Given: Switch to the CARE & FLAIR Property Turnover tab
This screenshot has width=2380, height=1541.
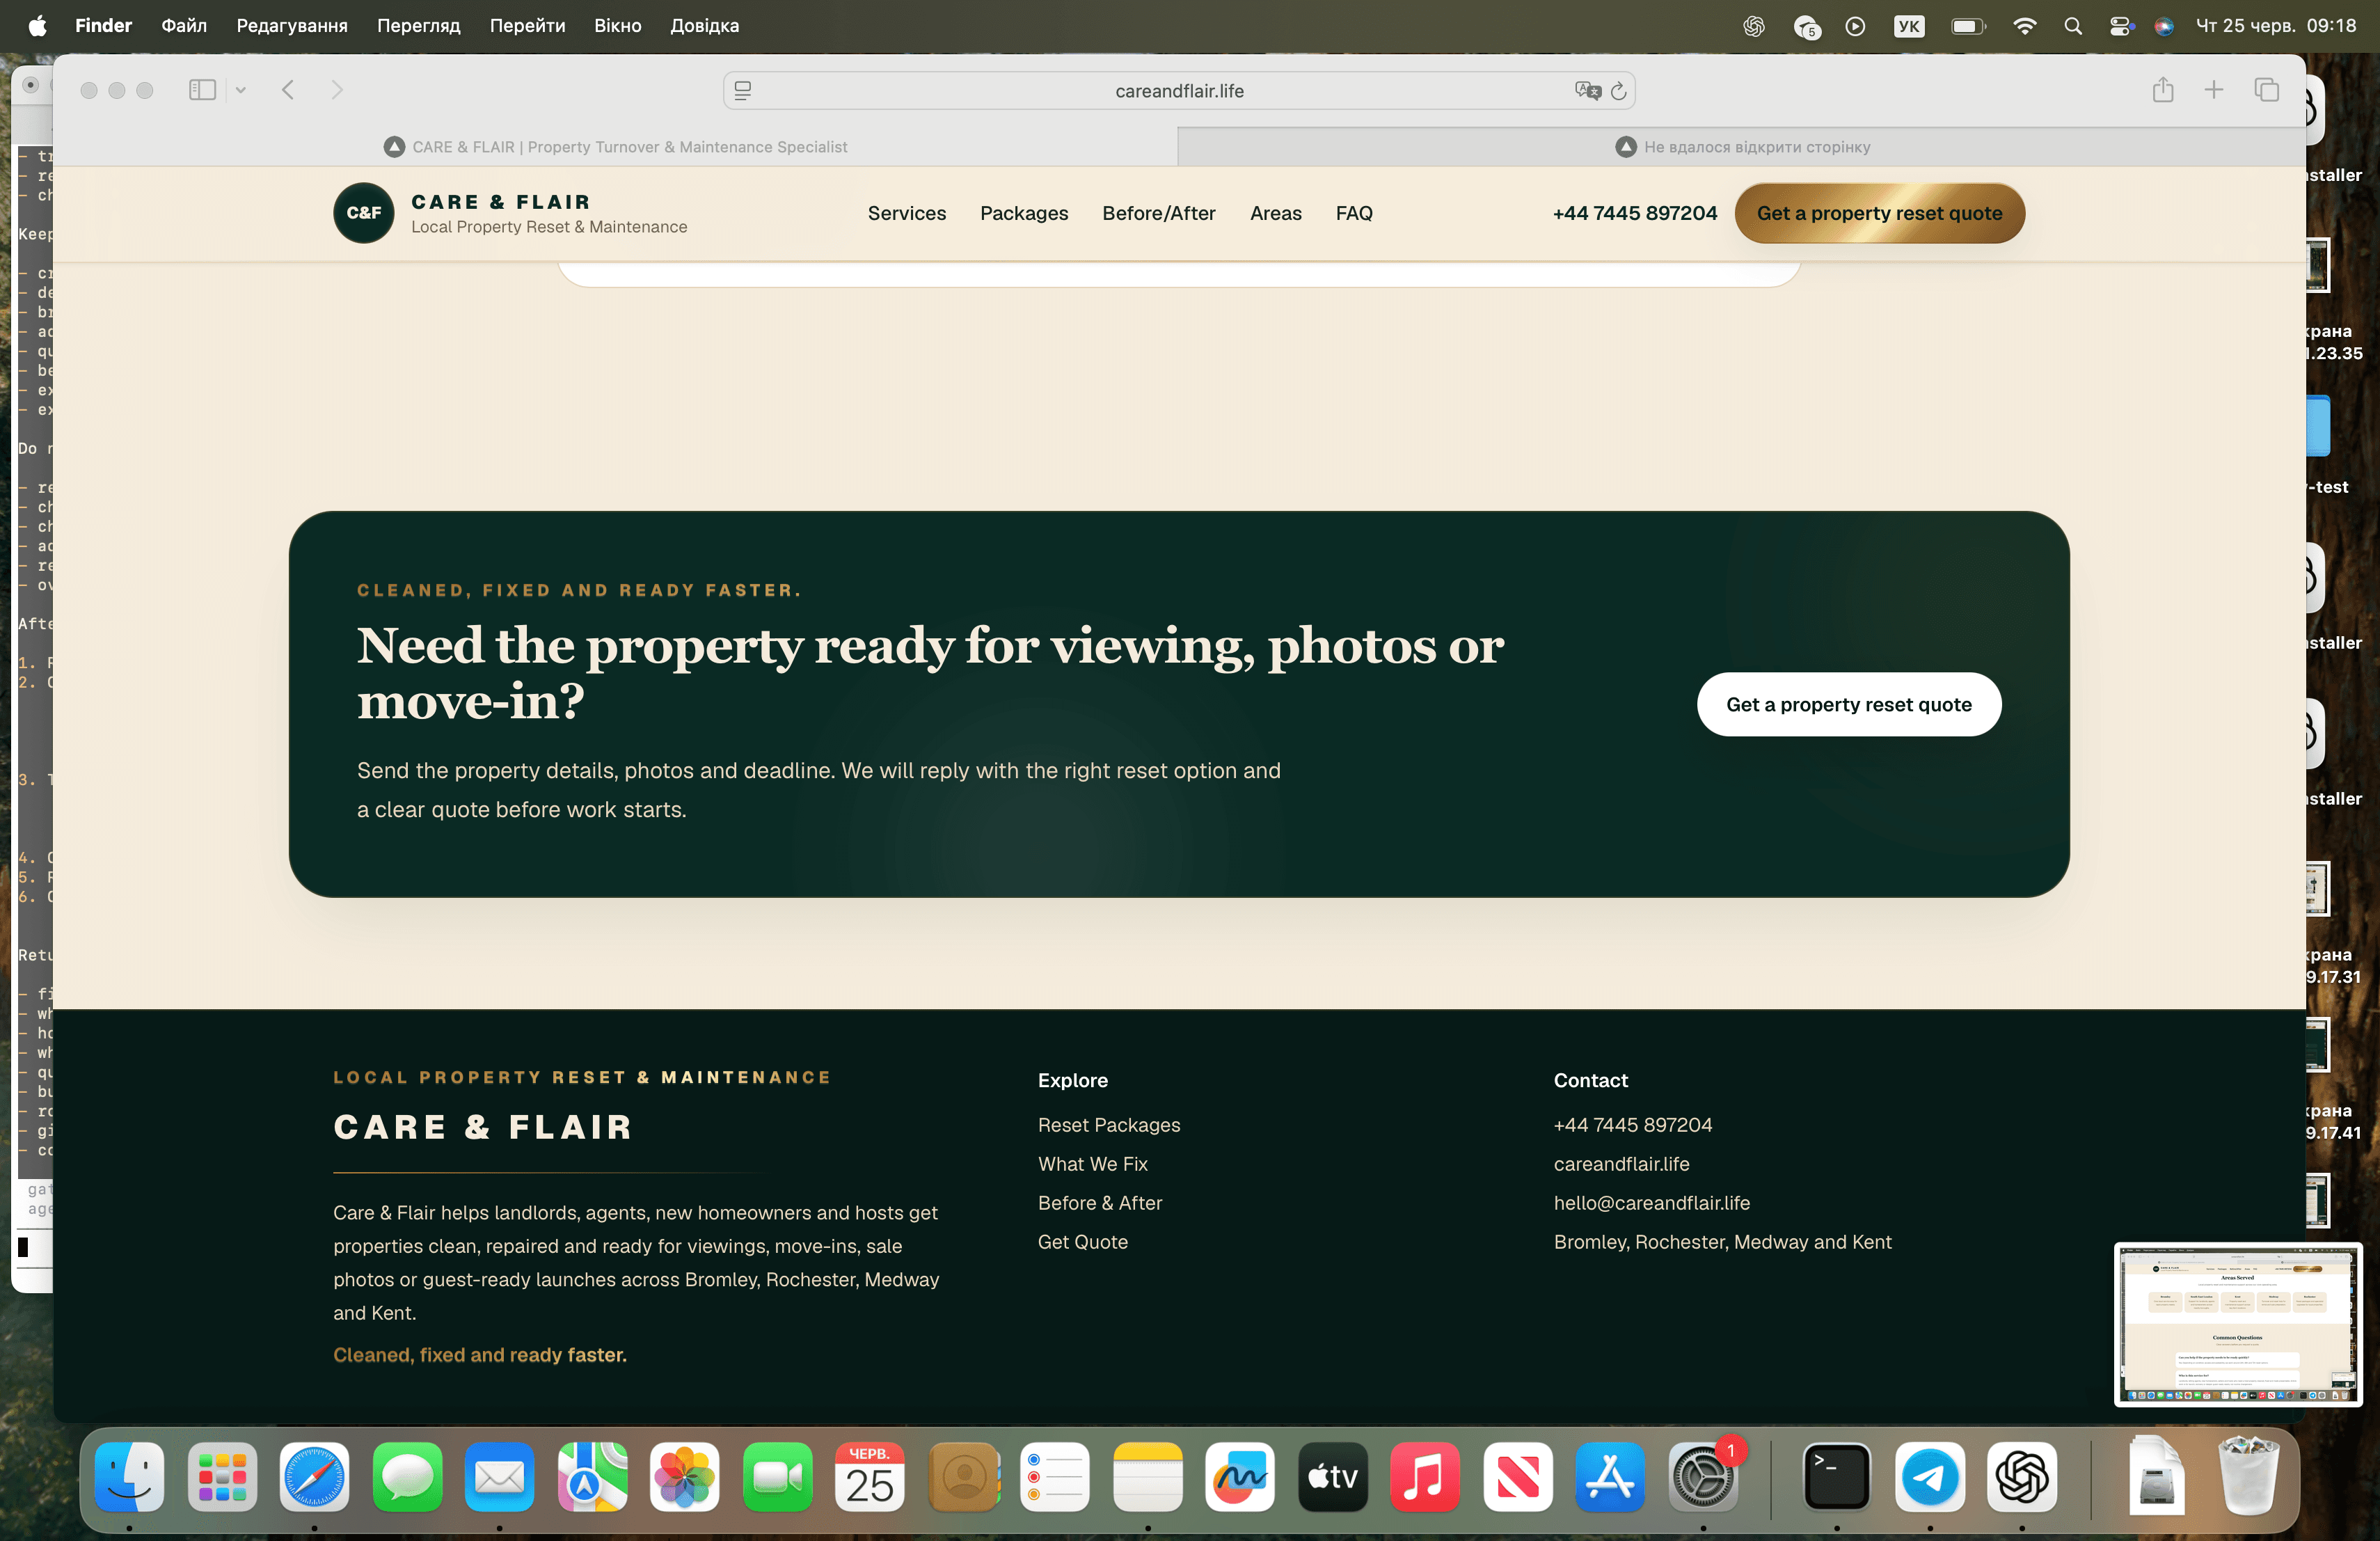Looking at the screenshot, I should click(616, 147).
